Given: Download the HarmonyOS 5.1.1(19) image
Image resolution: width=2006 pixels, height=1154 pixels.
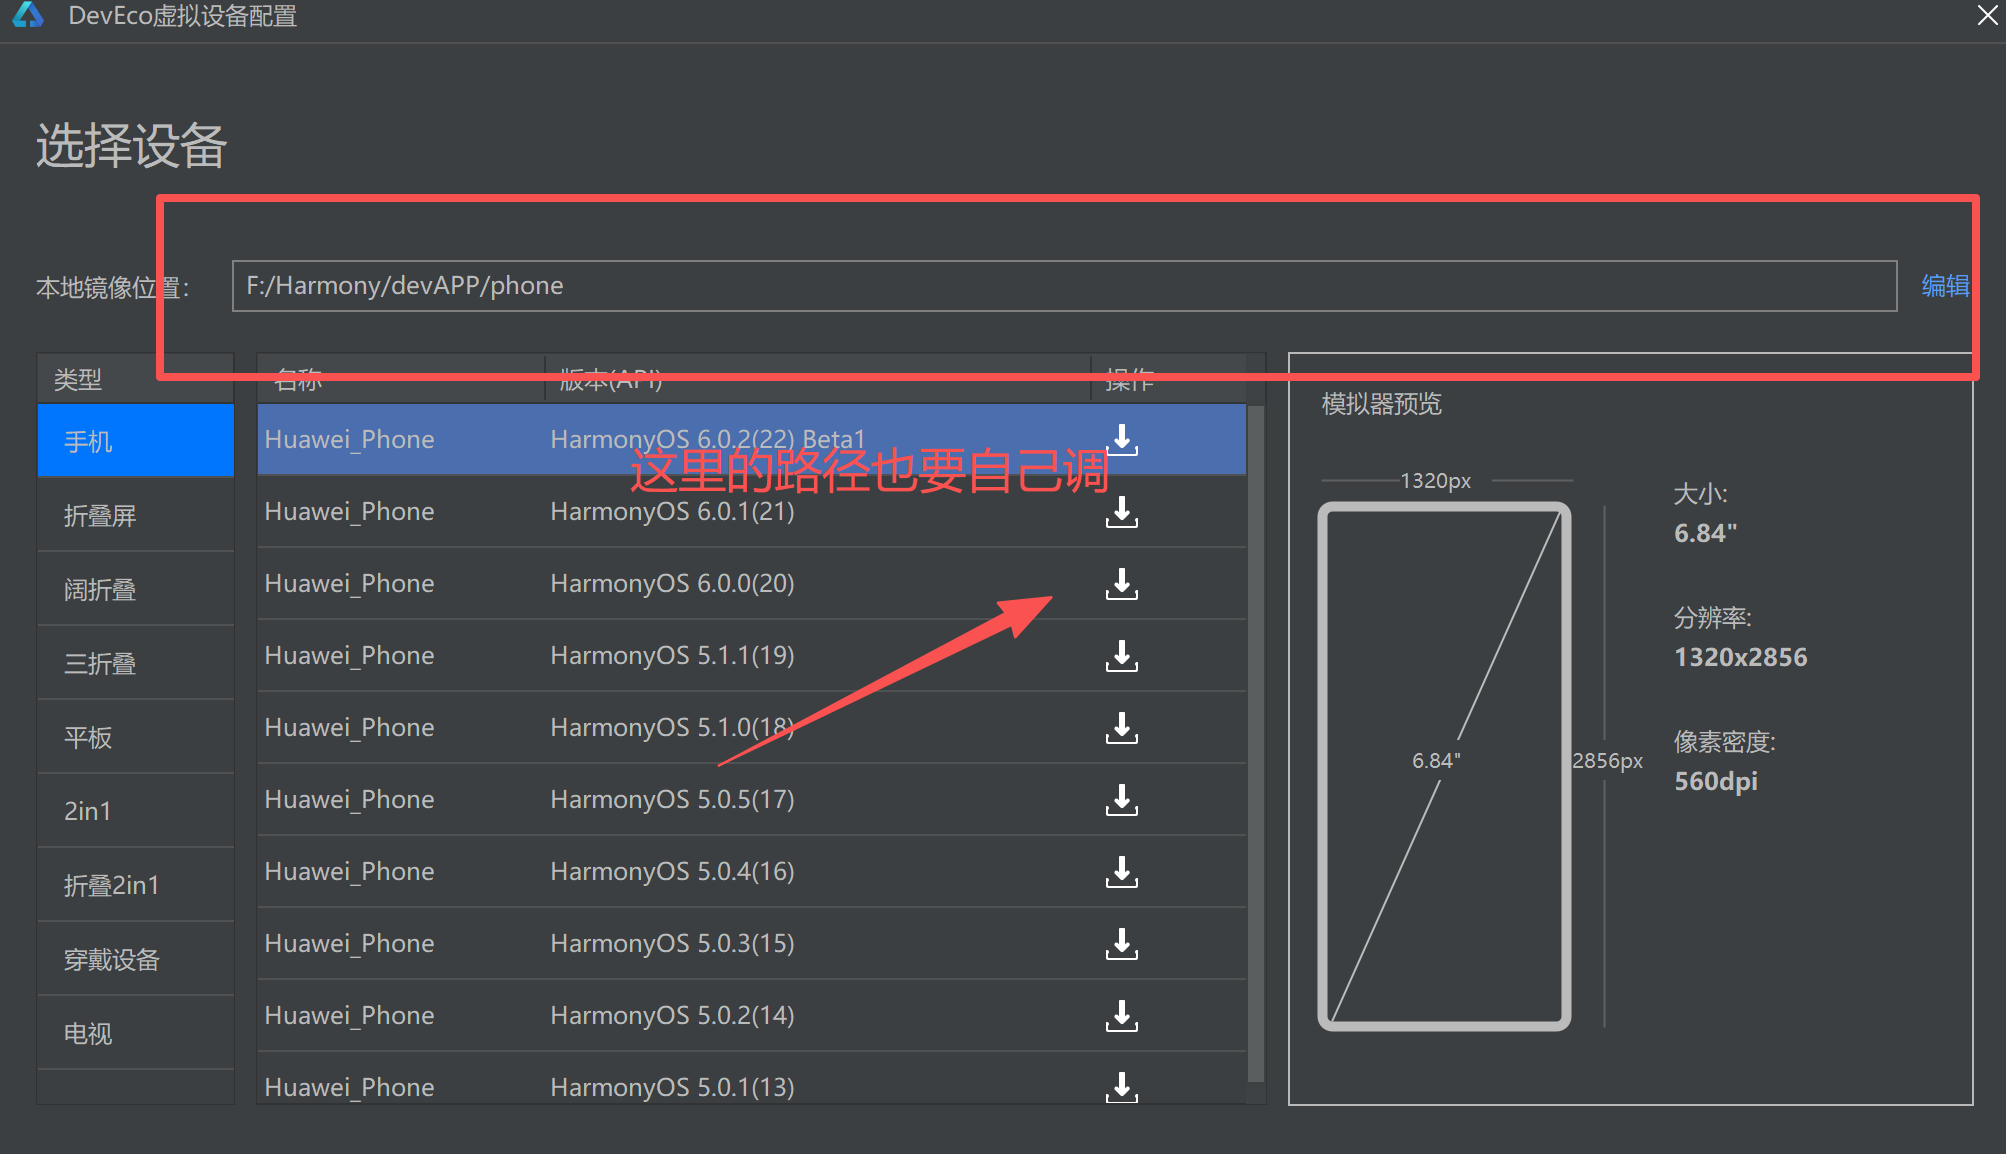Looking at the screenshot, I should click(x=1121, y=656).
